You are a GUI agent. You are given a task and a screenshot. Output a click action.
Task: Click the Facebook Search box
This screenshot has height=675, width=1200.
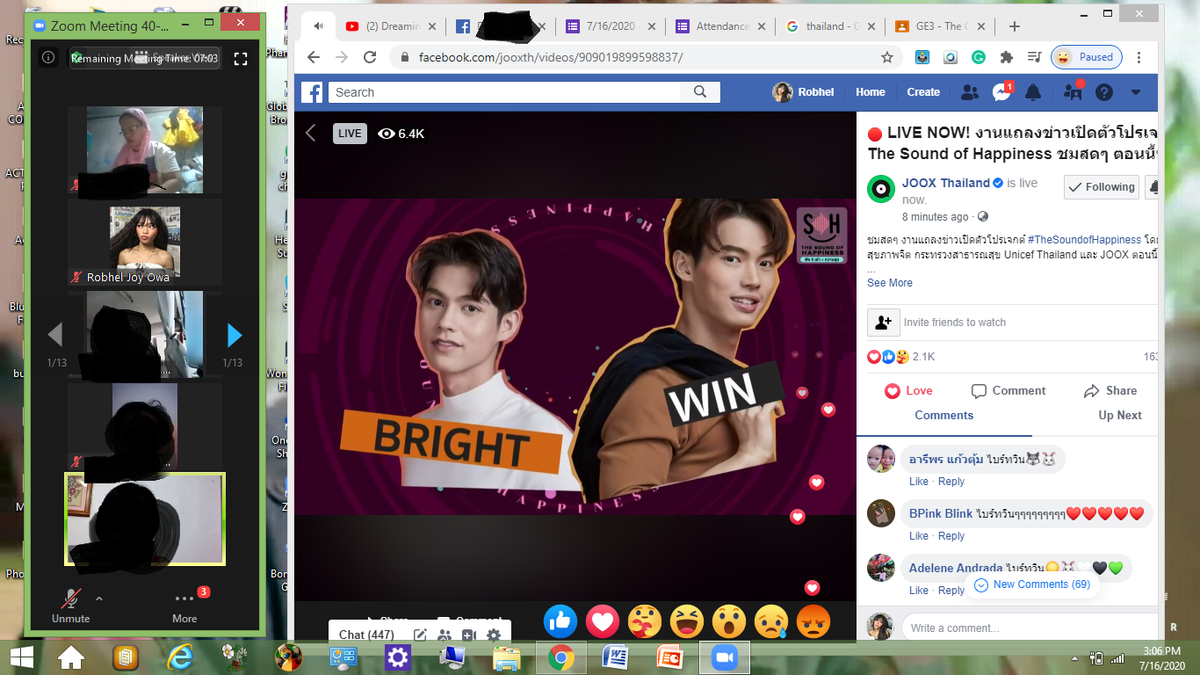click(505, 92)
